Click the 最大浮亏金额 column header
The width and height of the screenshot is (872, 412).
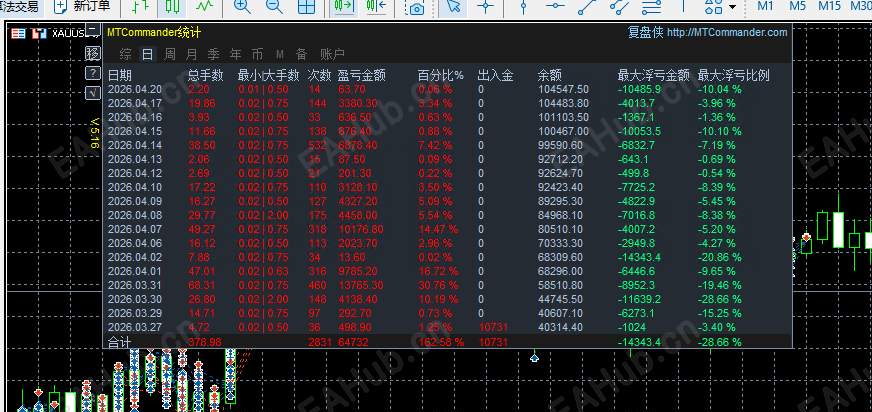coord(654,75)
